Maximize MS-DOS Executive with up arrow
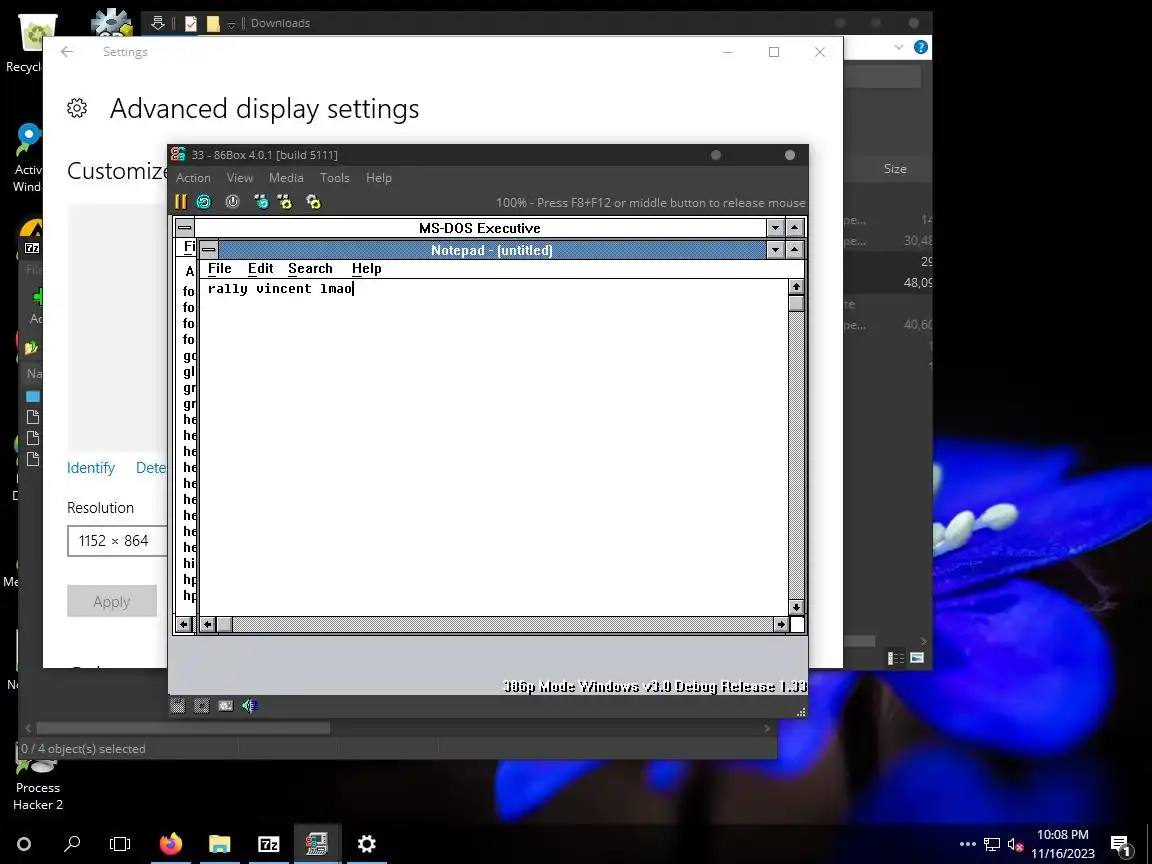This screenshot has width=1152, height=864. point(795,228)
